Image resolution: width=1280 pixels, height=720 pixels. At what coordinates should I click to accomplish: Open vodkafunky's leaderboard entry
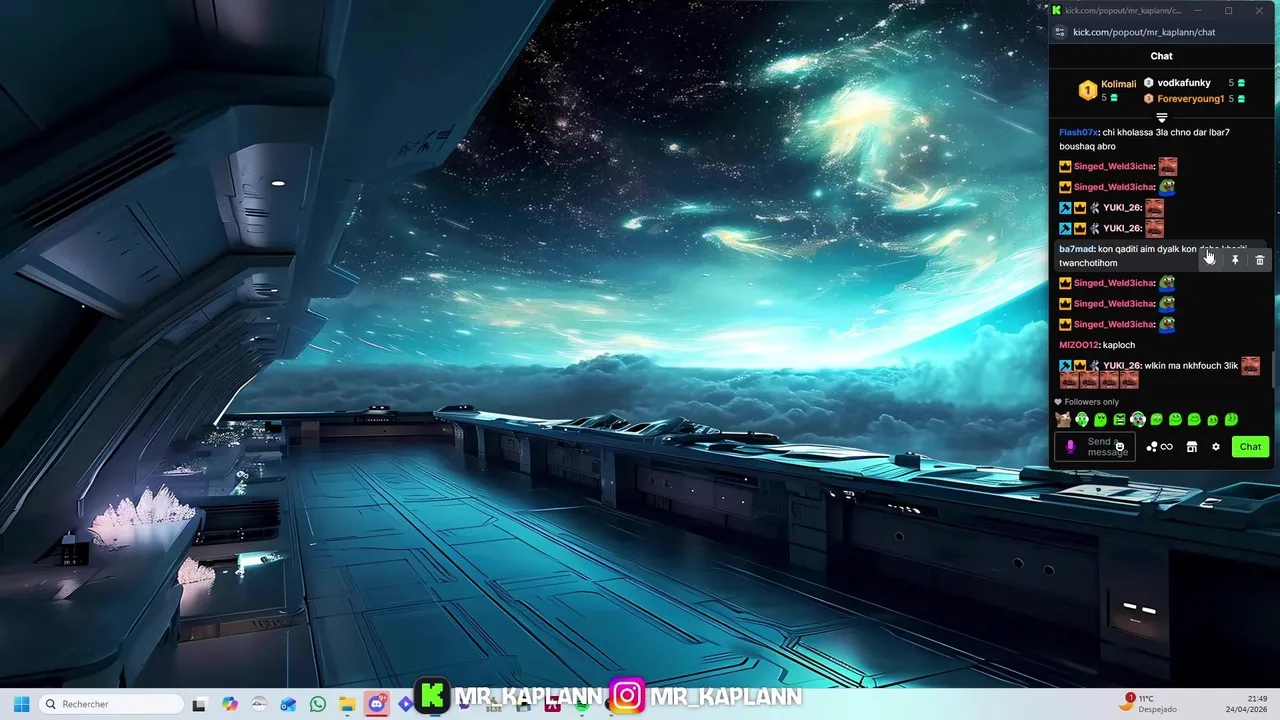1183,83
